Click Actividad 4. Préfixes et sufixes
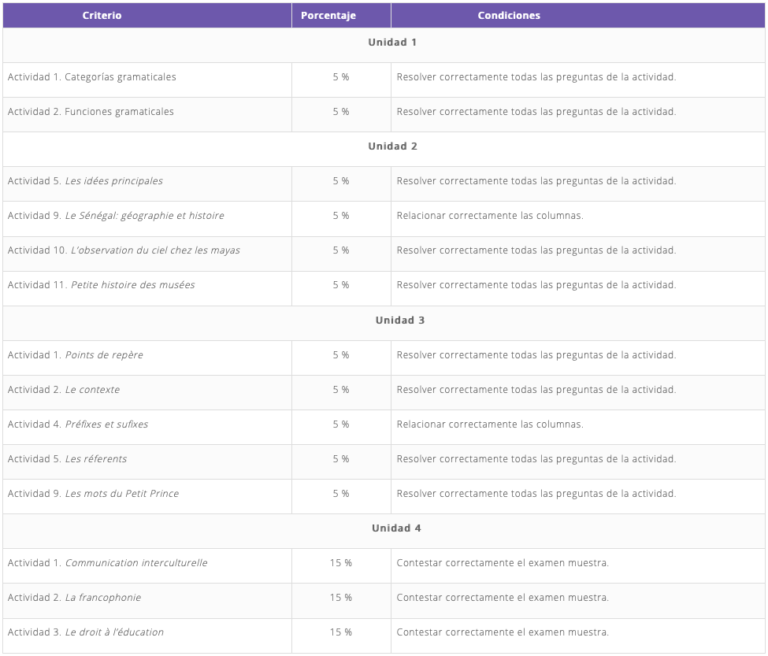 click(78, 425)
